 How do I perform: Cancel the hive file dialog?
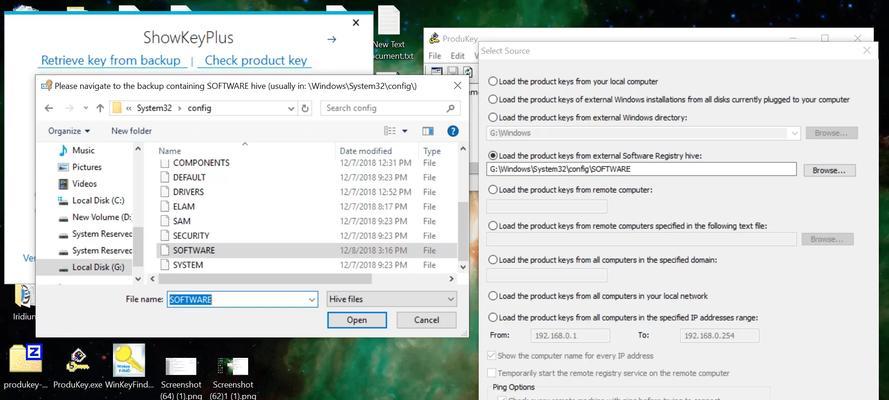click(x=426, y=320)
